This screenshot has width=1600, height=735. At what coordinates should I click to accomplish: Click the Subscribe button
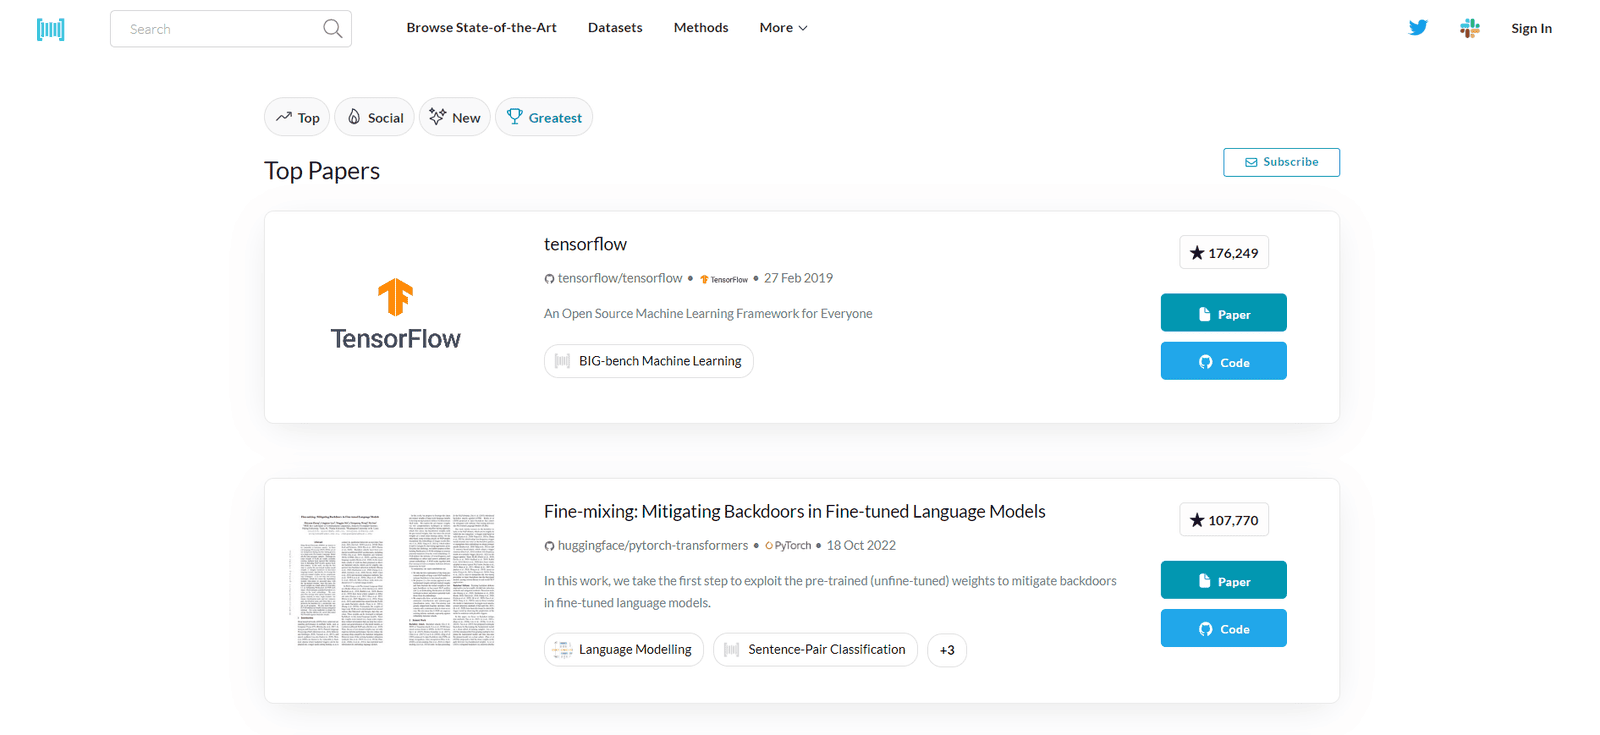click(x=1281, y=162)
